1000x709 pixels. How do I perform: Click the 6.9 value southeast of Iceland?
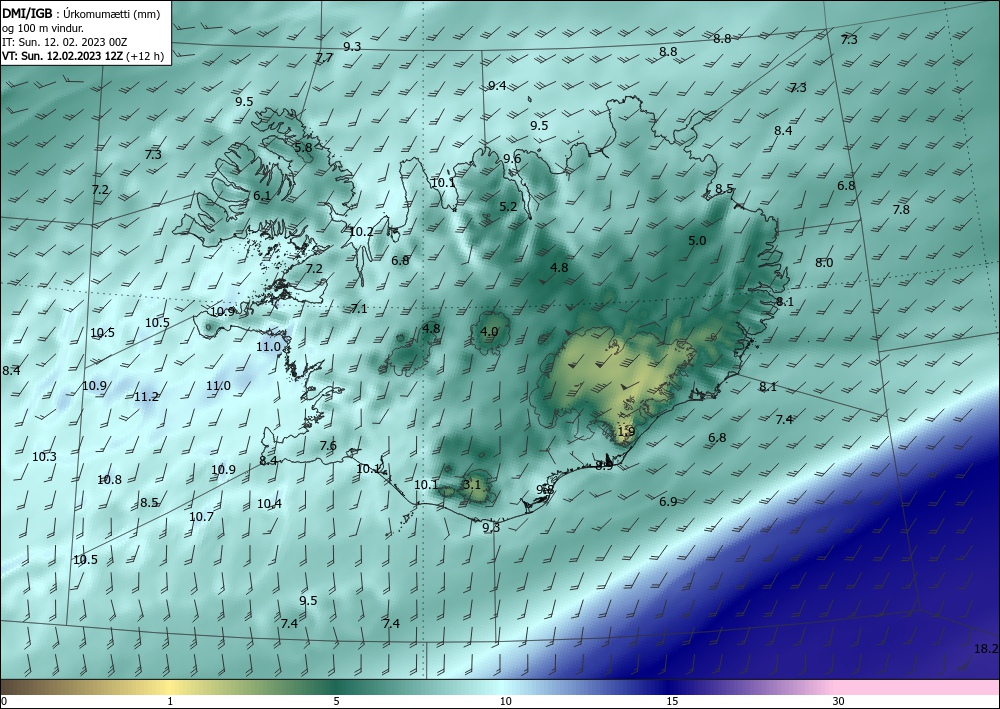tap(668, 502)
